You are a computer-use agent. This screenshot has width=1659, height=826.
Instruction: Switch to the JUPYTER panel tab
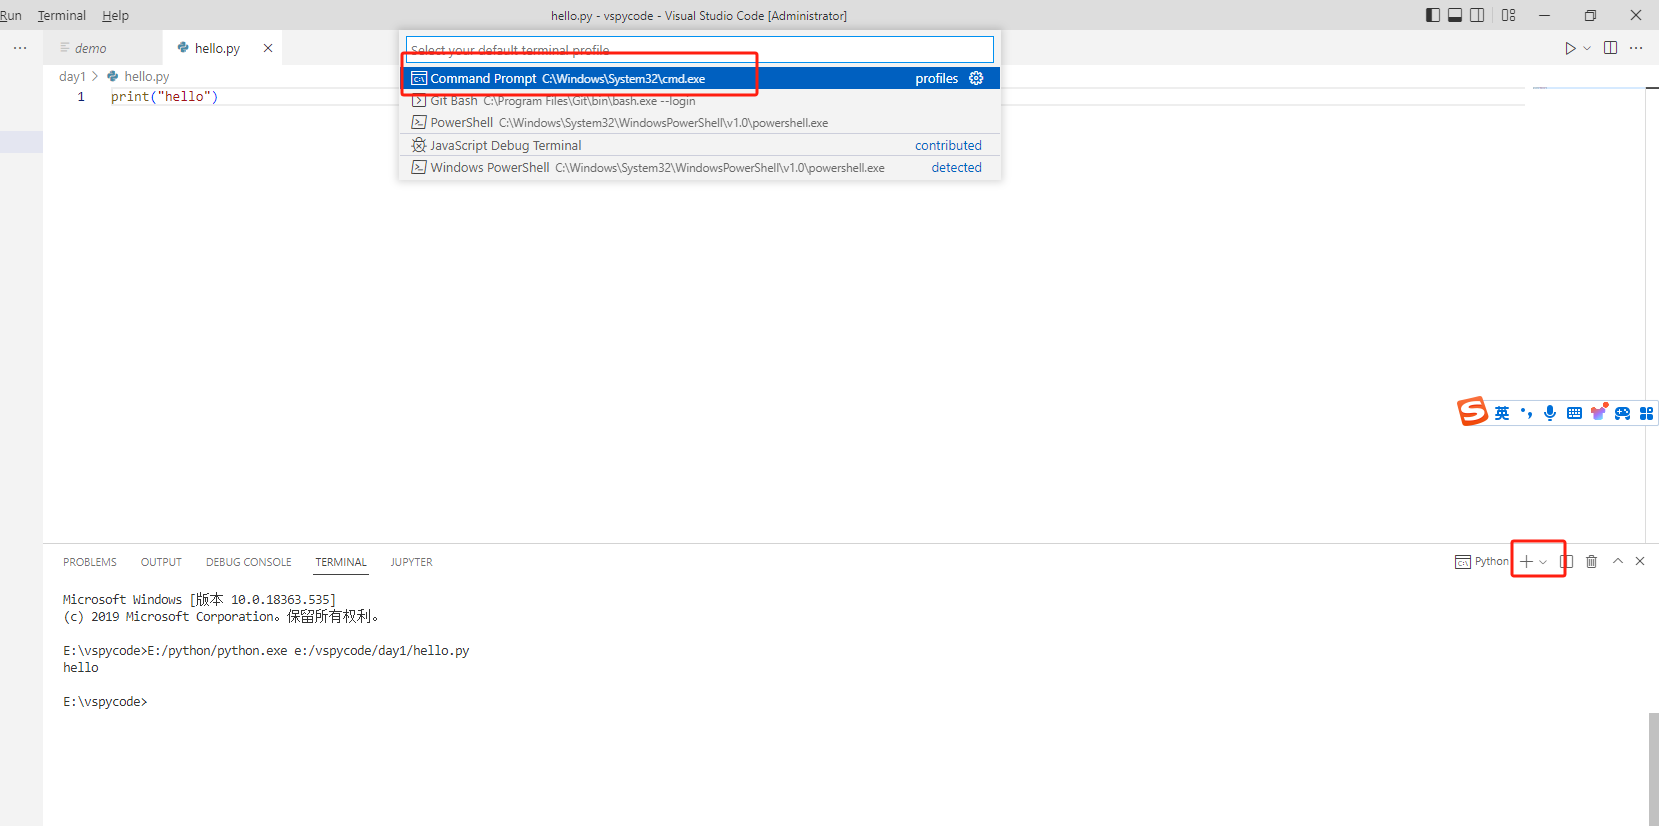[411, 562]
